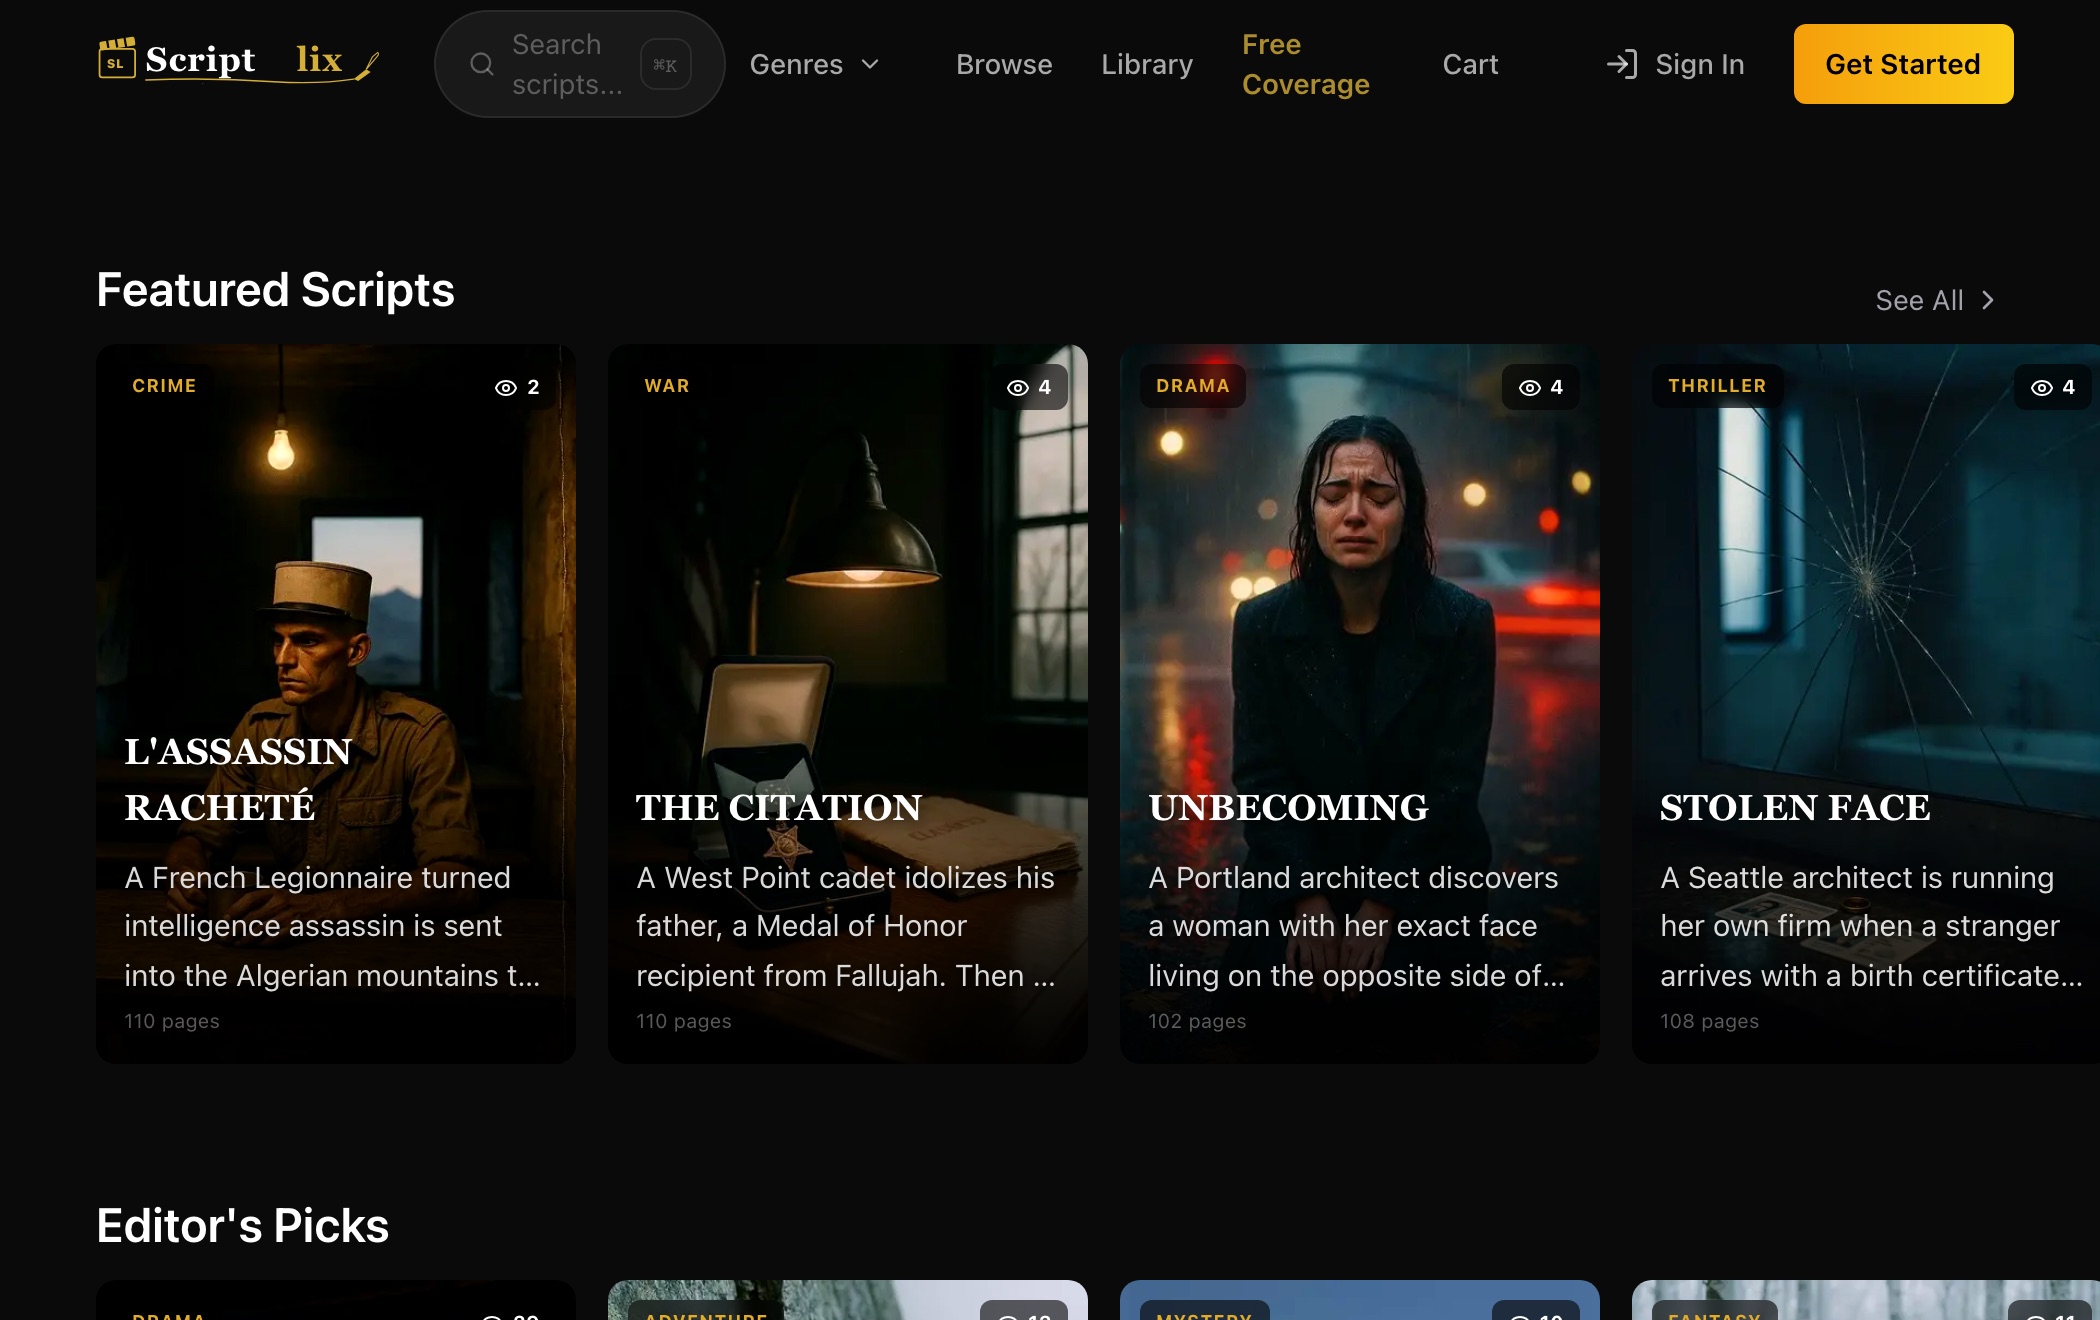The height and width of the screenshot is (1320, 2100).
Task: Open the STOLEN FACE script title
Action: pyautogui.click(x=1795, y=807)
